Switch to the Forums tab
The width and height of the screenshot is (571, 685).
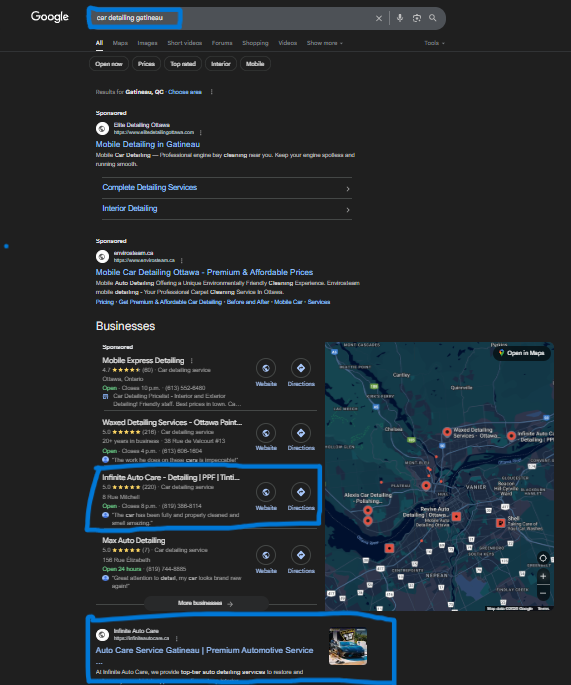pyautogui.click(x=222, y=43)
